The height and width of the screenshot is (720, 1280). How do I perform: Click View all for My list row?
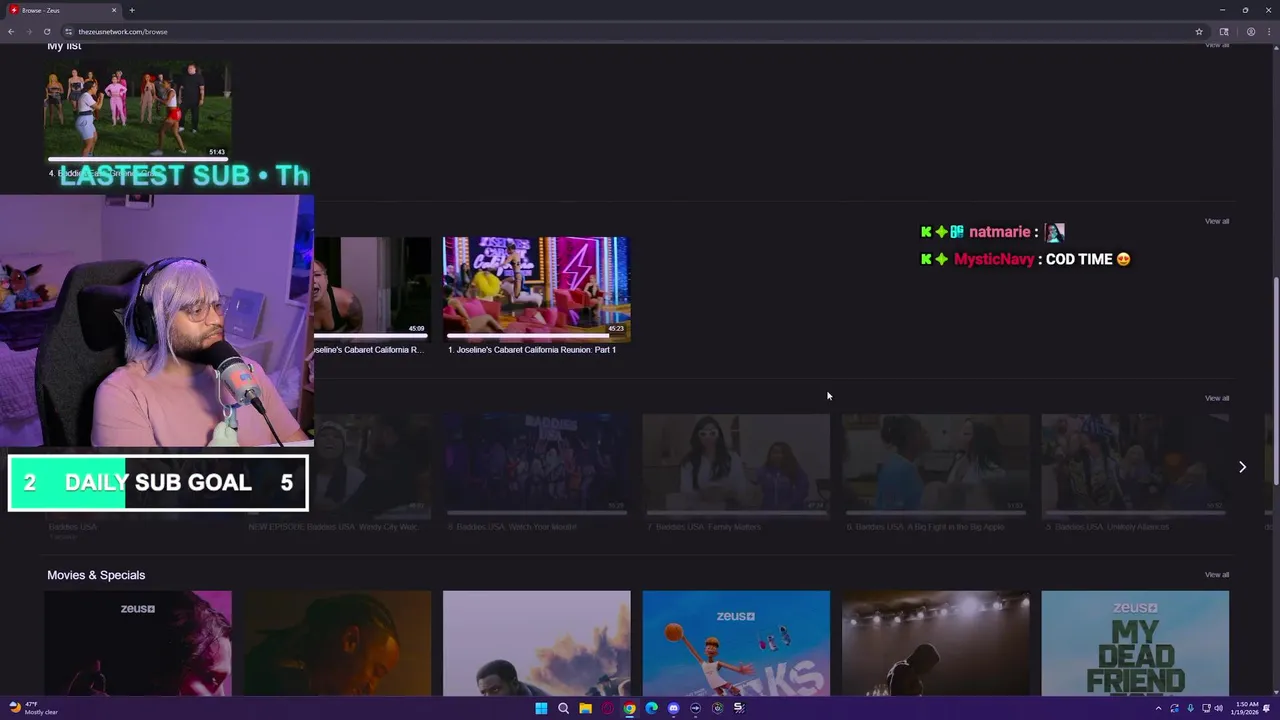pos(1217,46)
